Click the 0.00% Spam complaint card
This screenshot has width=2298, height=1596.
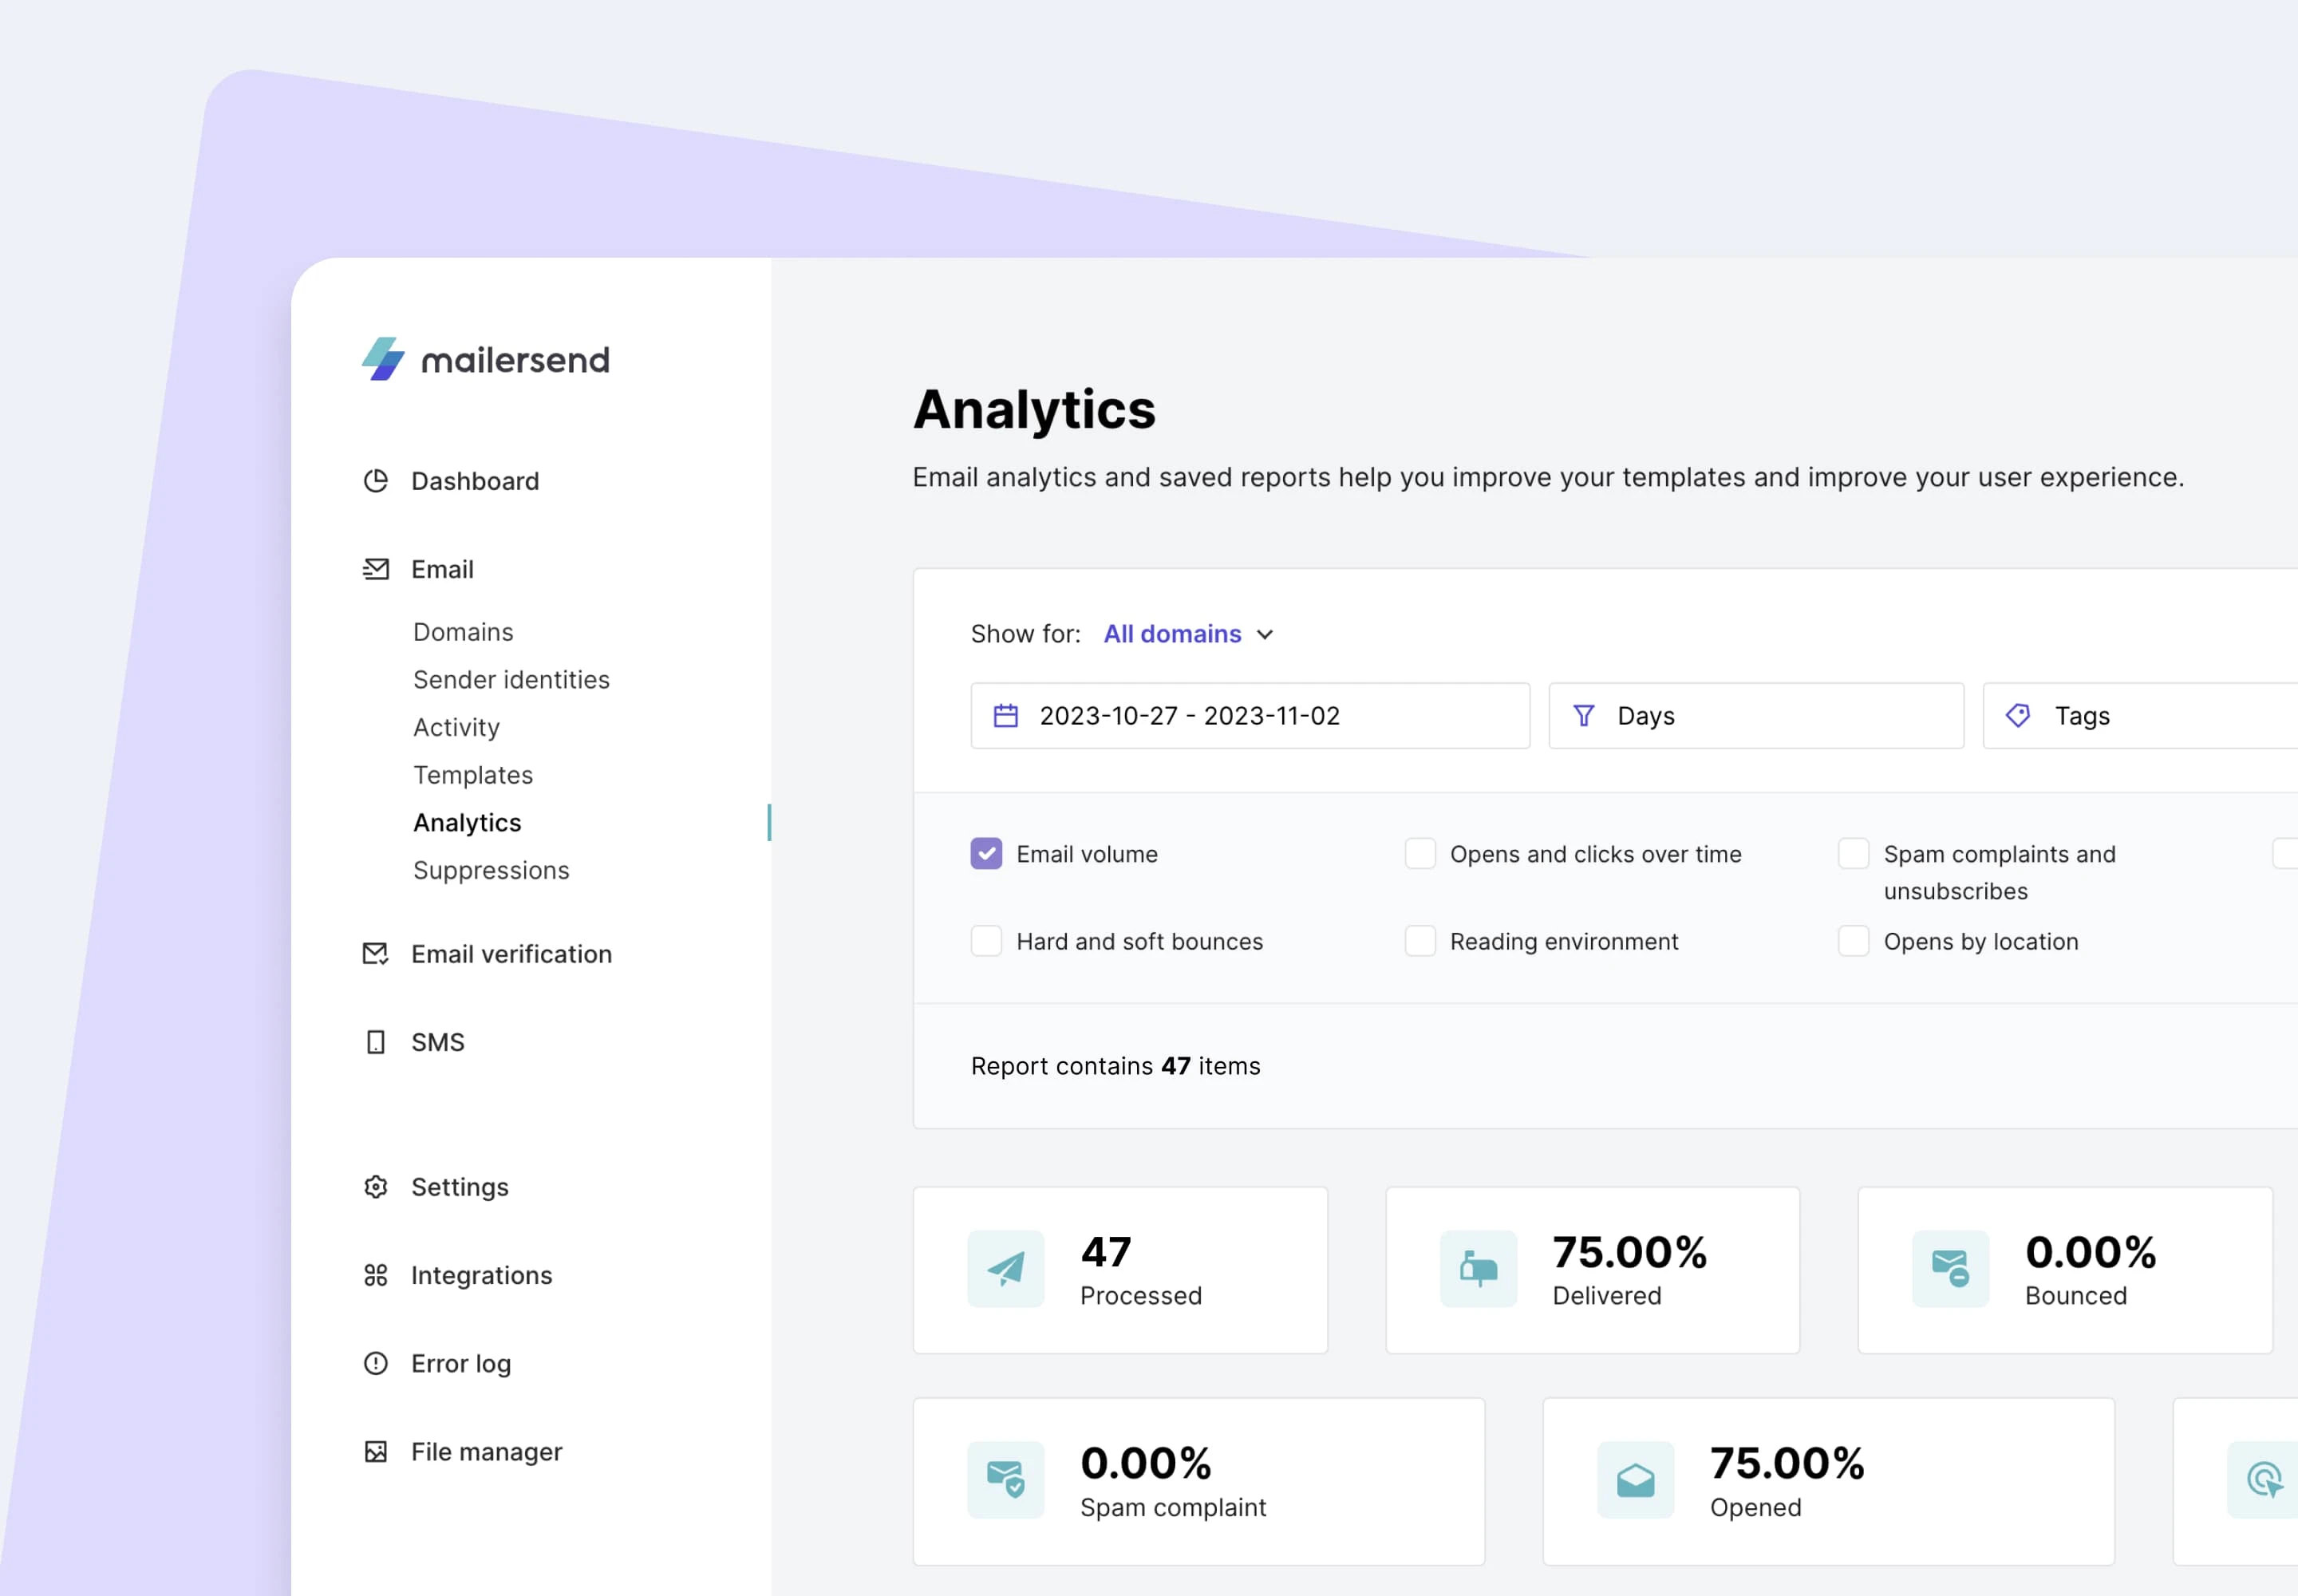(x=1199, y=1481)
